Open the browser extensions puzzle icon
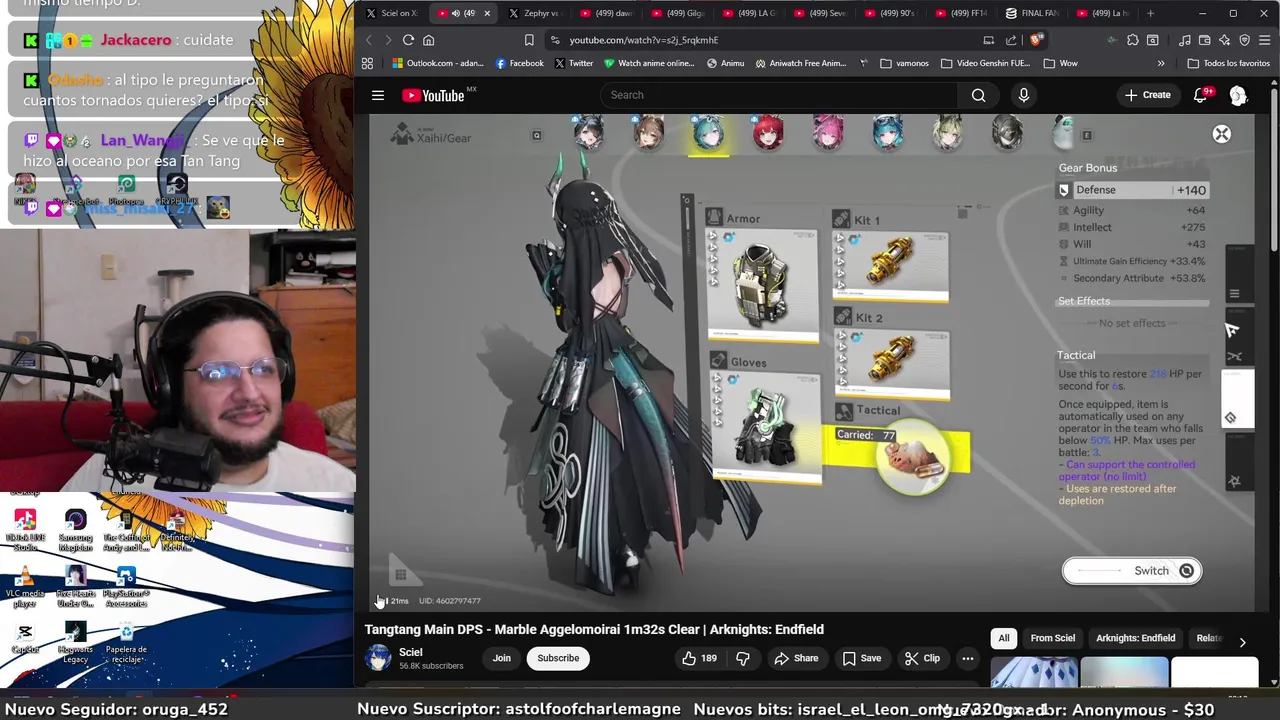This screenshot has height=720, width=1280. 1132,40
